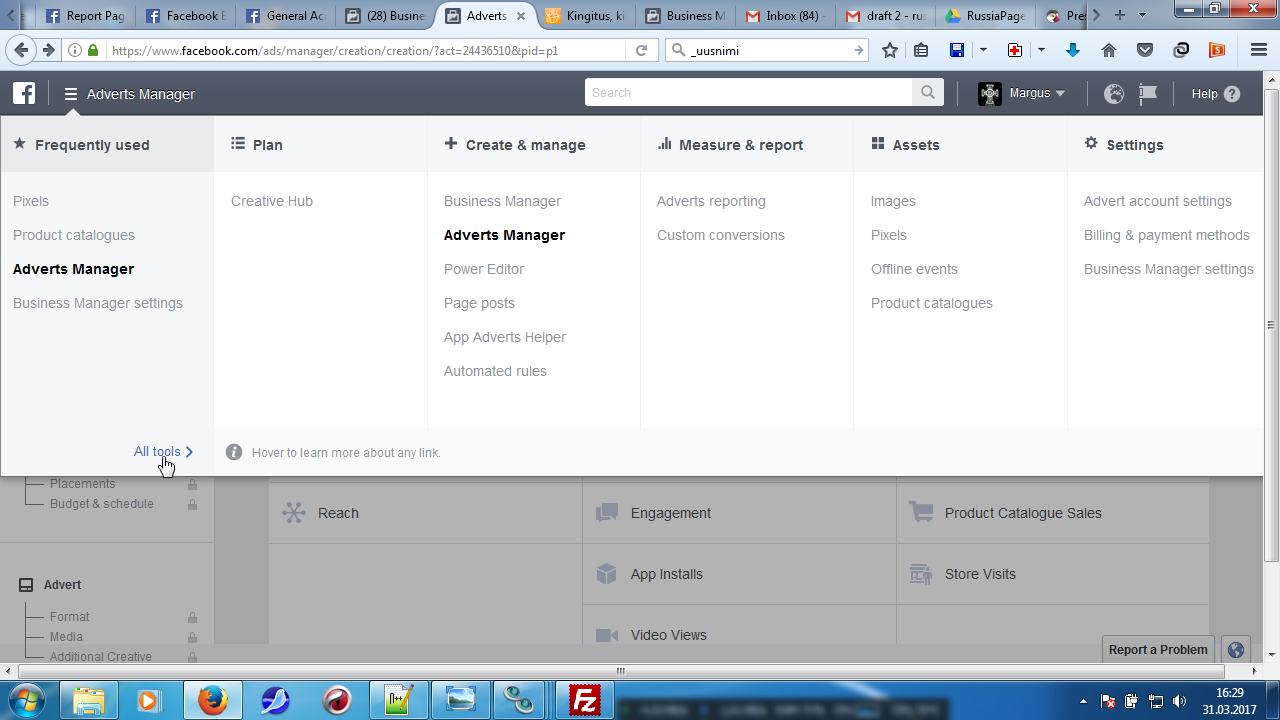Bookmark this page with the star icon
The width and height of the screenshot is (1280, 720).
click(890, 50)
